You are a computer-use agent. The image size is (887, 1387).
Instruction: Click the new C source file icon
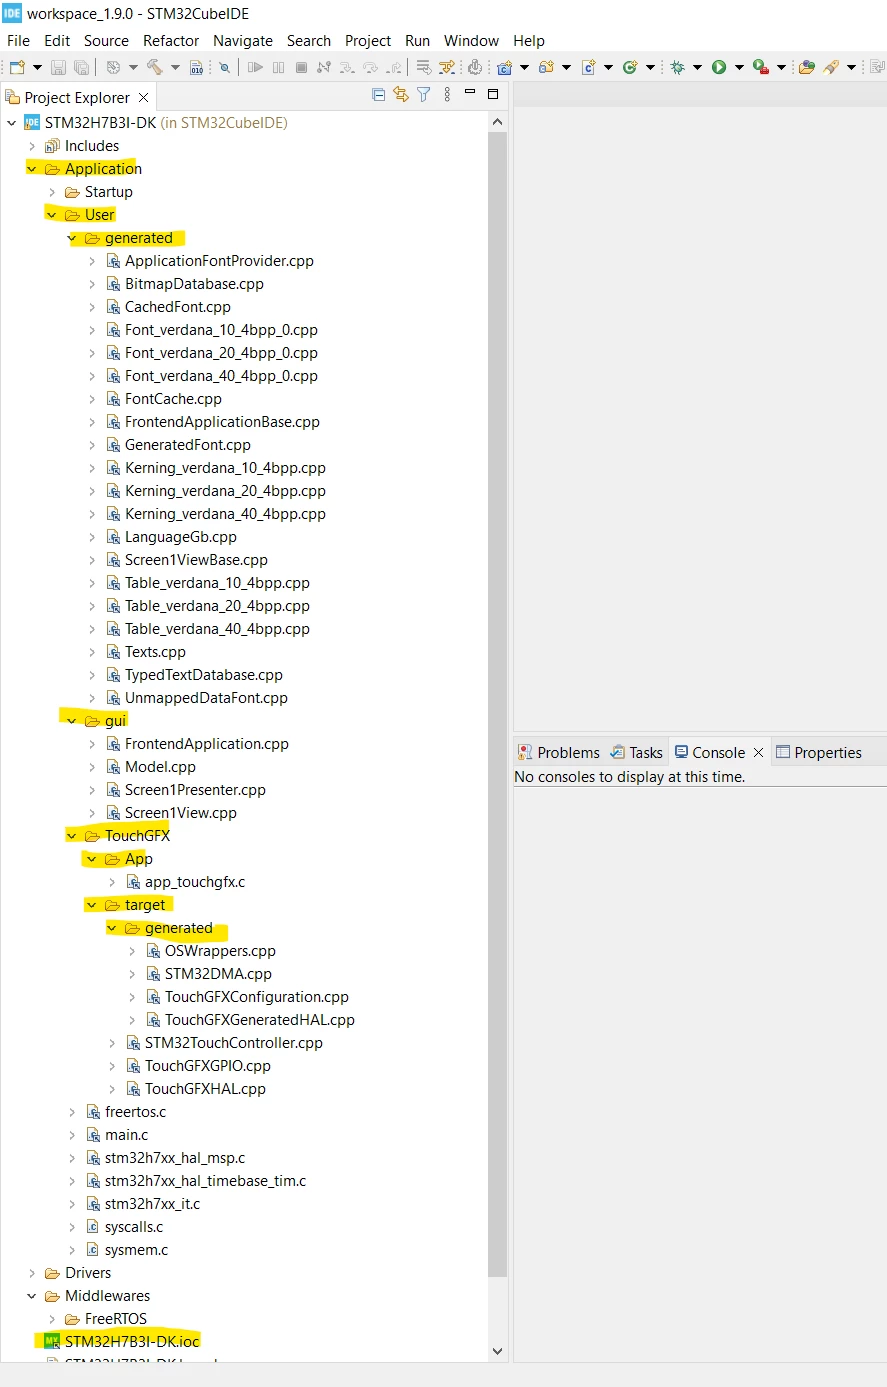click(x=589, y=67)
